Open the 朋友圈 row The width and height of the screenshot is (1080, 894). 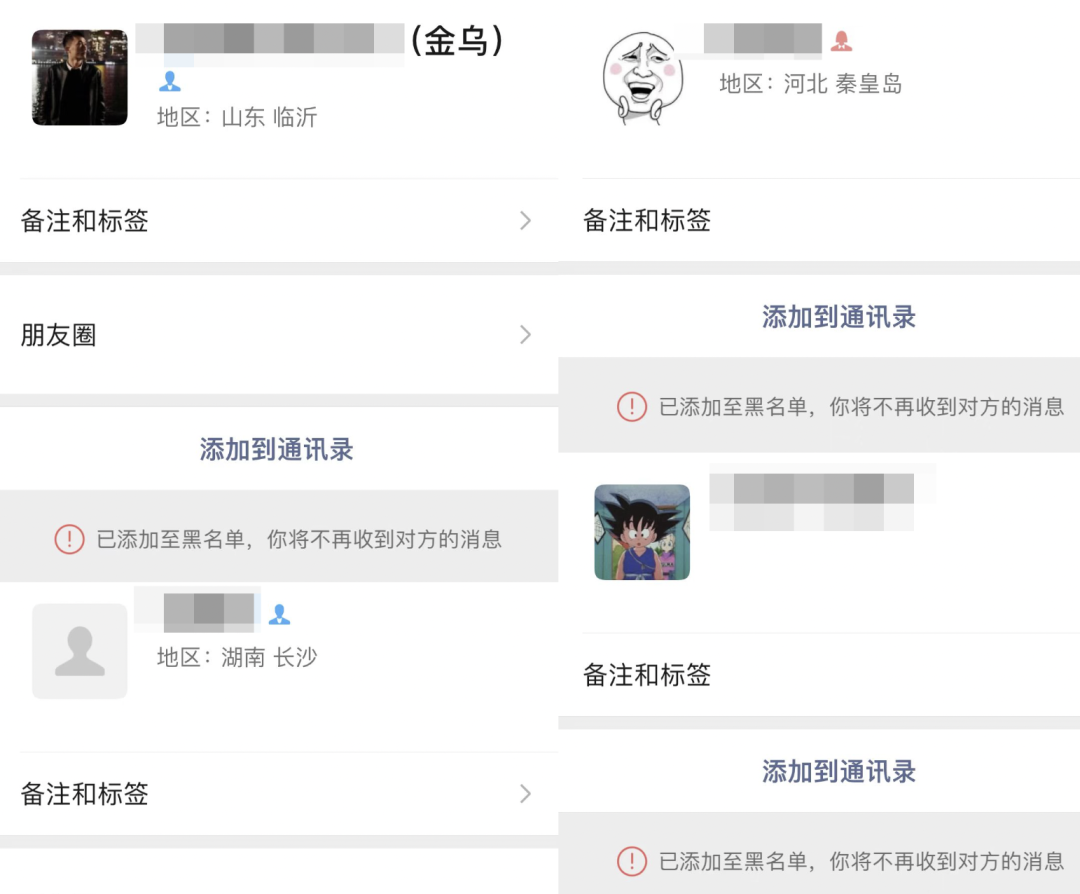click(x=279, y=335)
